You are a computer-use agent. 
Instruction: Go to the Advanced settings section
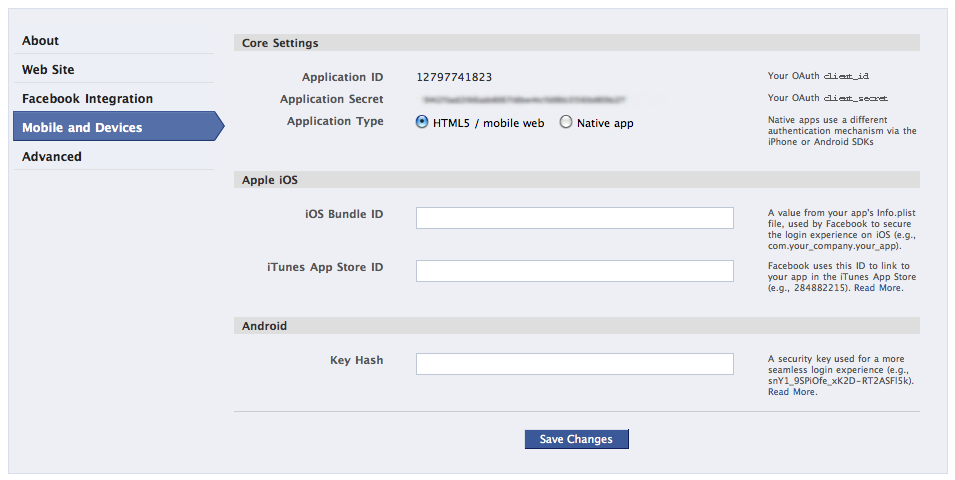click(x=113, y=157)
